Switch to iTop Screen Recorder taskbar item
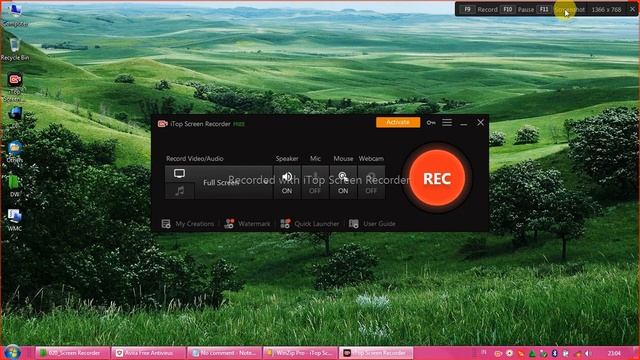640x360 pixels. [376, 353]
